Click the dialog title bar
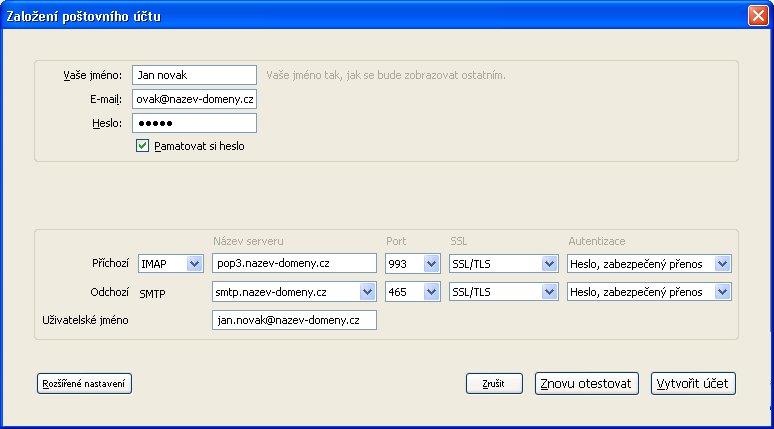The image size is (774, 429). click(x=350, y=15)
